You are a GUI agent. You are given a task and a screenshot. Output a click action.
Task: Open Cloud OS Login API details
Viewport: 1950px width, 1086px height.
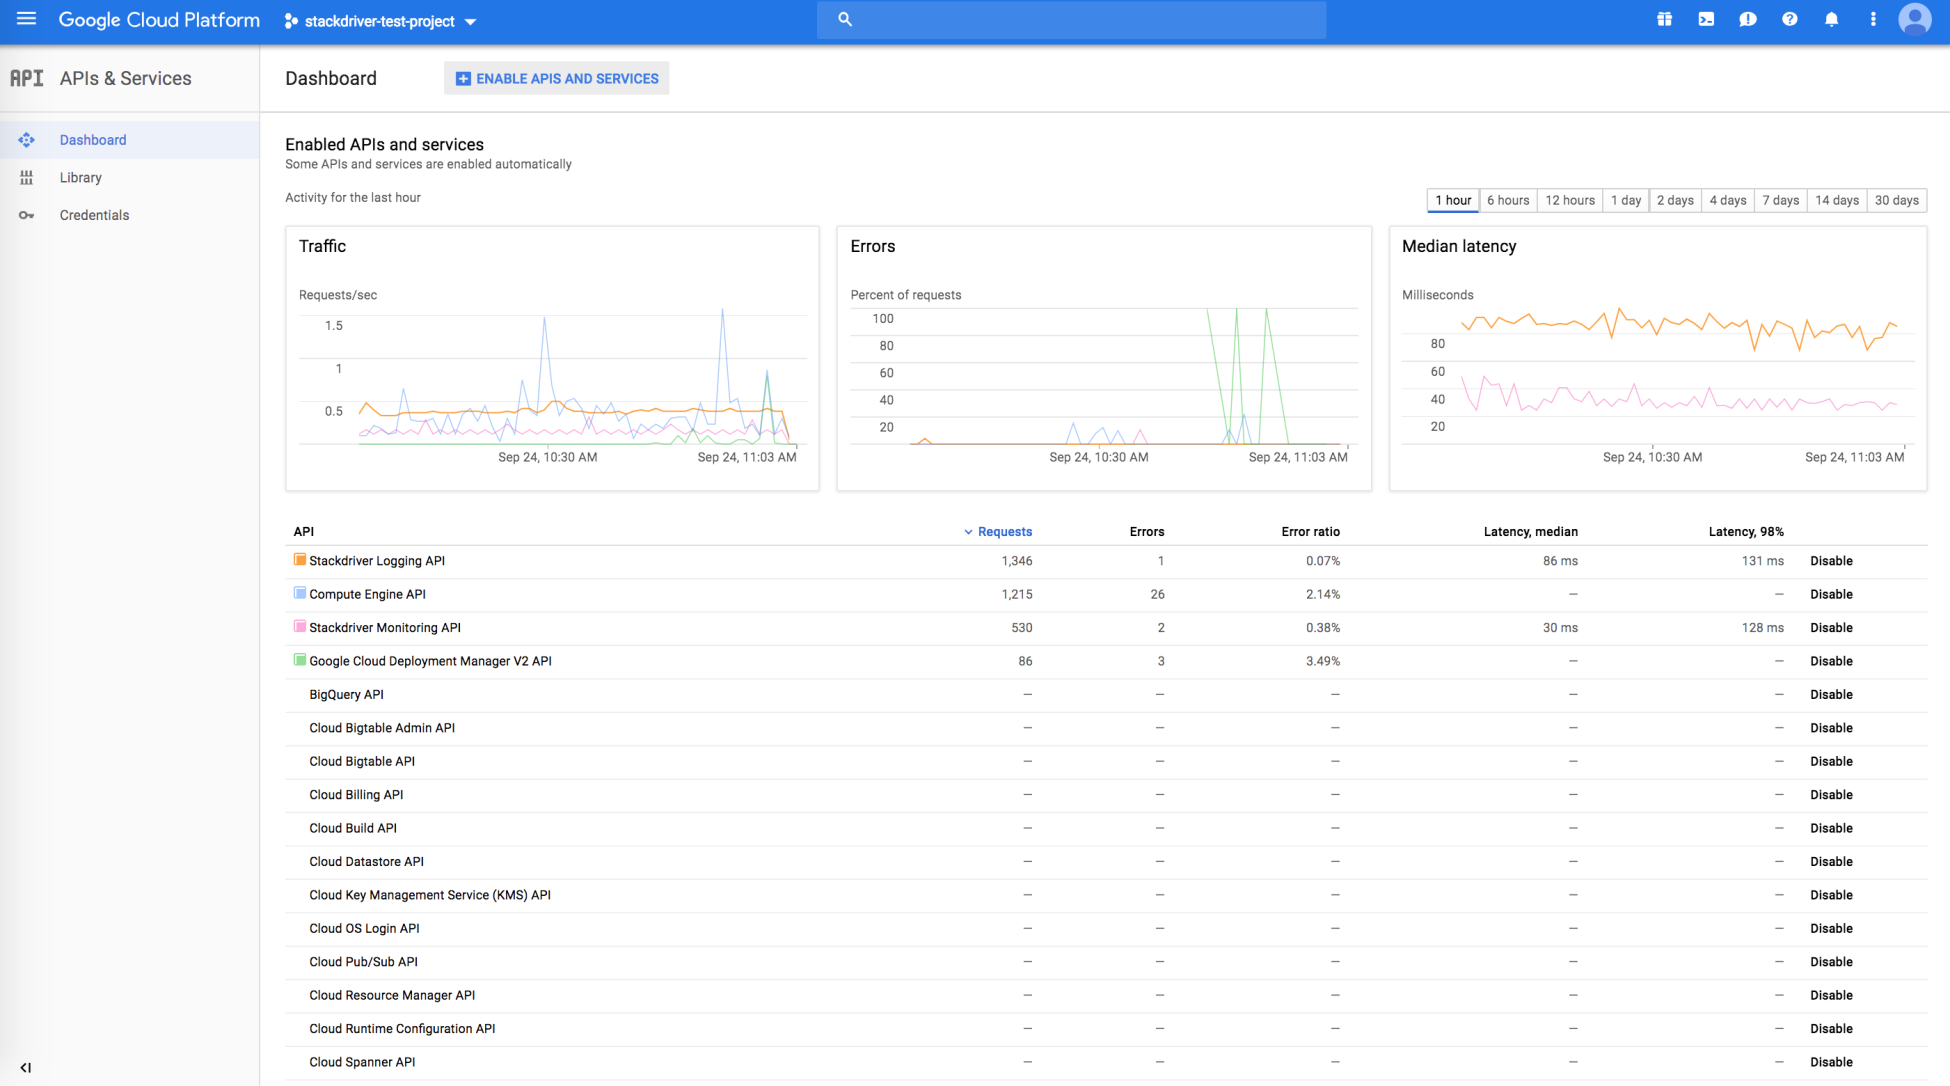click(x=364, y=929)
